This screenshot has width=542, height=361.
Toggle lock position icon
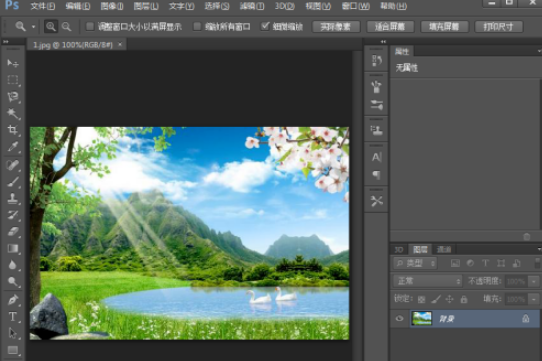pyautogui.click(x=449, y=299)
